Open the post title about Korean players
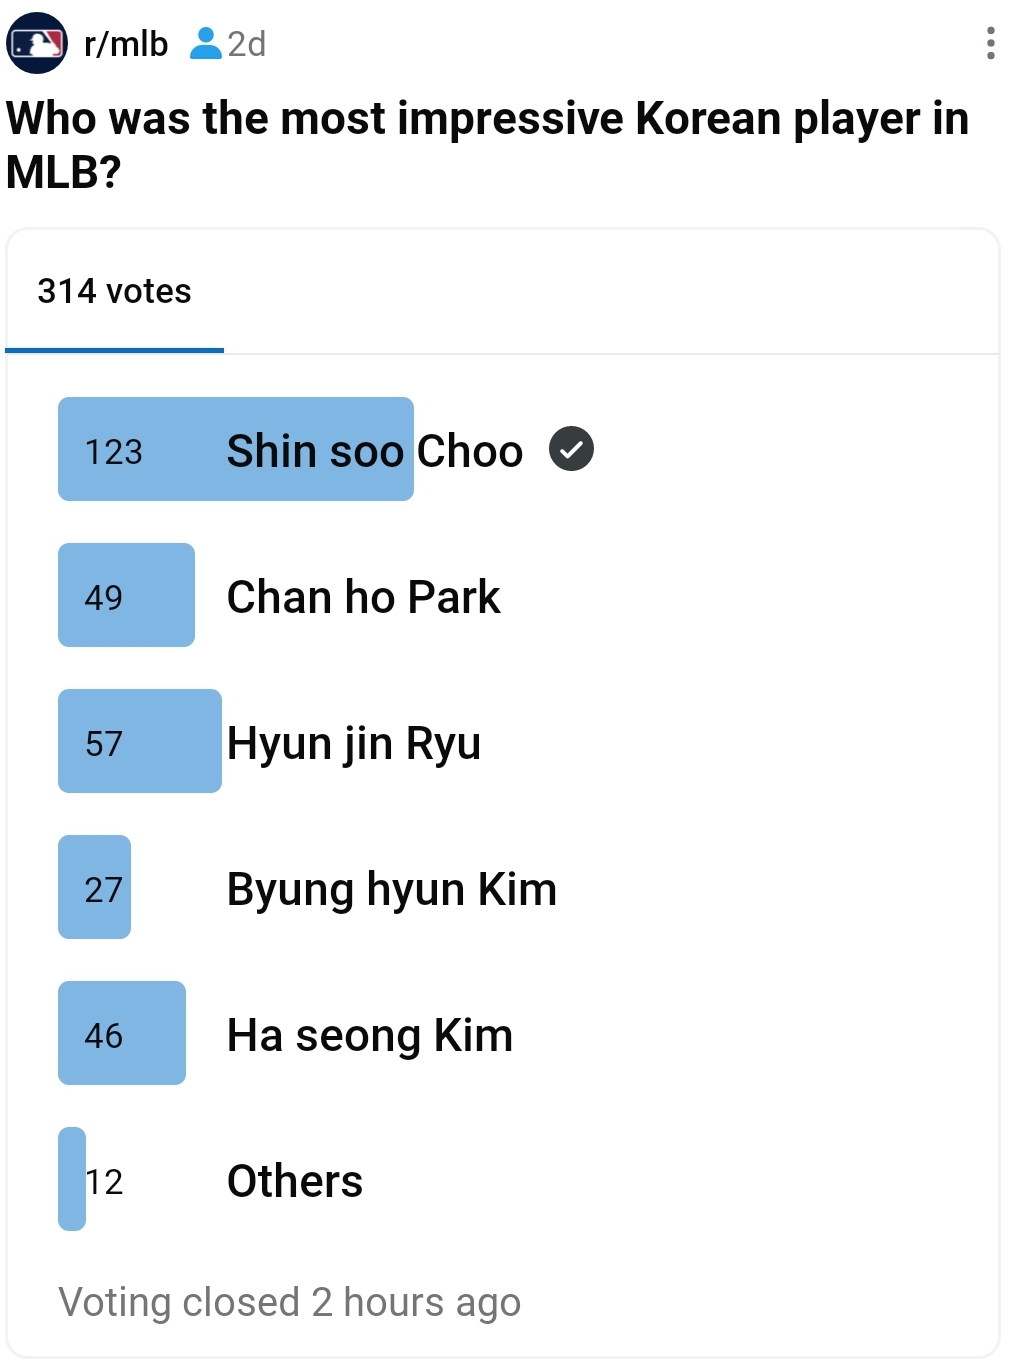 (487, 145)
